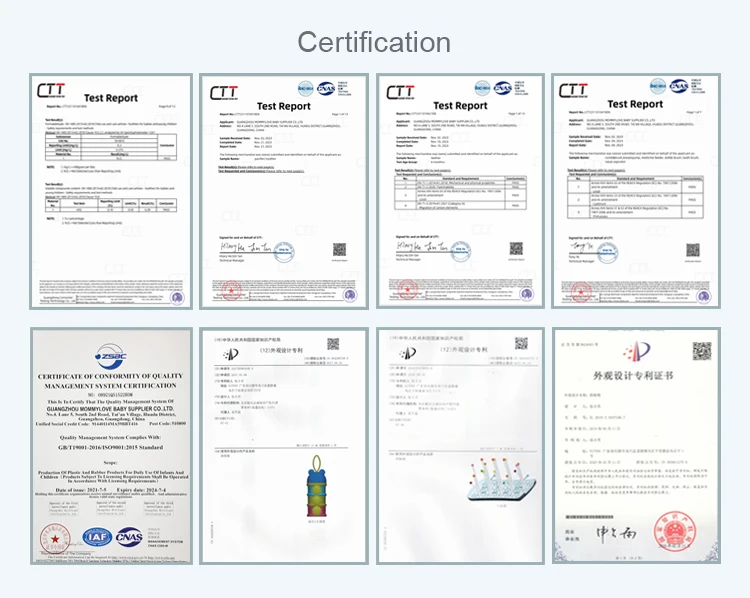Open the Test Report signed by Tony Ye
This screenshot has height=598, width=750.
pyautogui.click(x=636, y=191)
